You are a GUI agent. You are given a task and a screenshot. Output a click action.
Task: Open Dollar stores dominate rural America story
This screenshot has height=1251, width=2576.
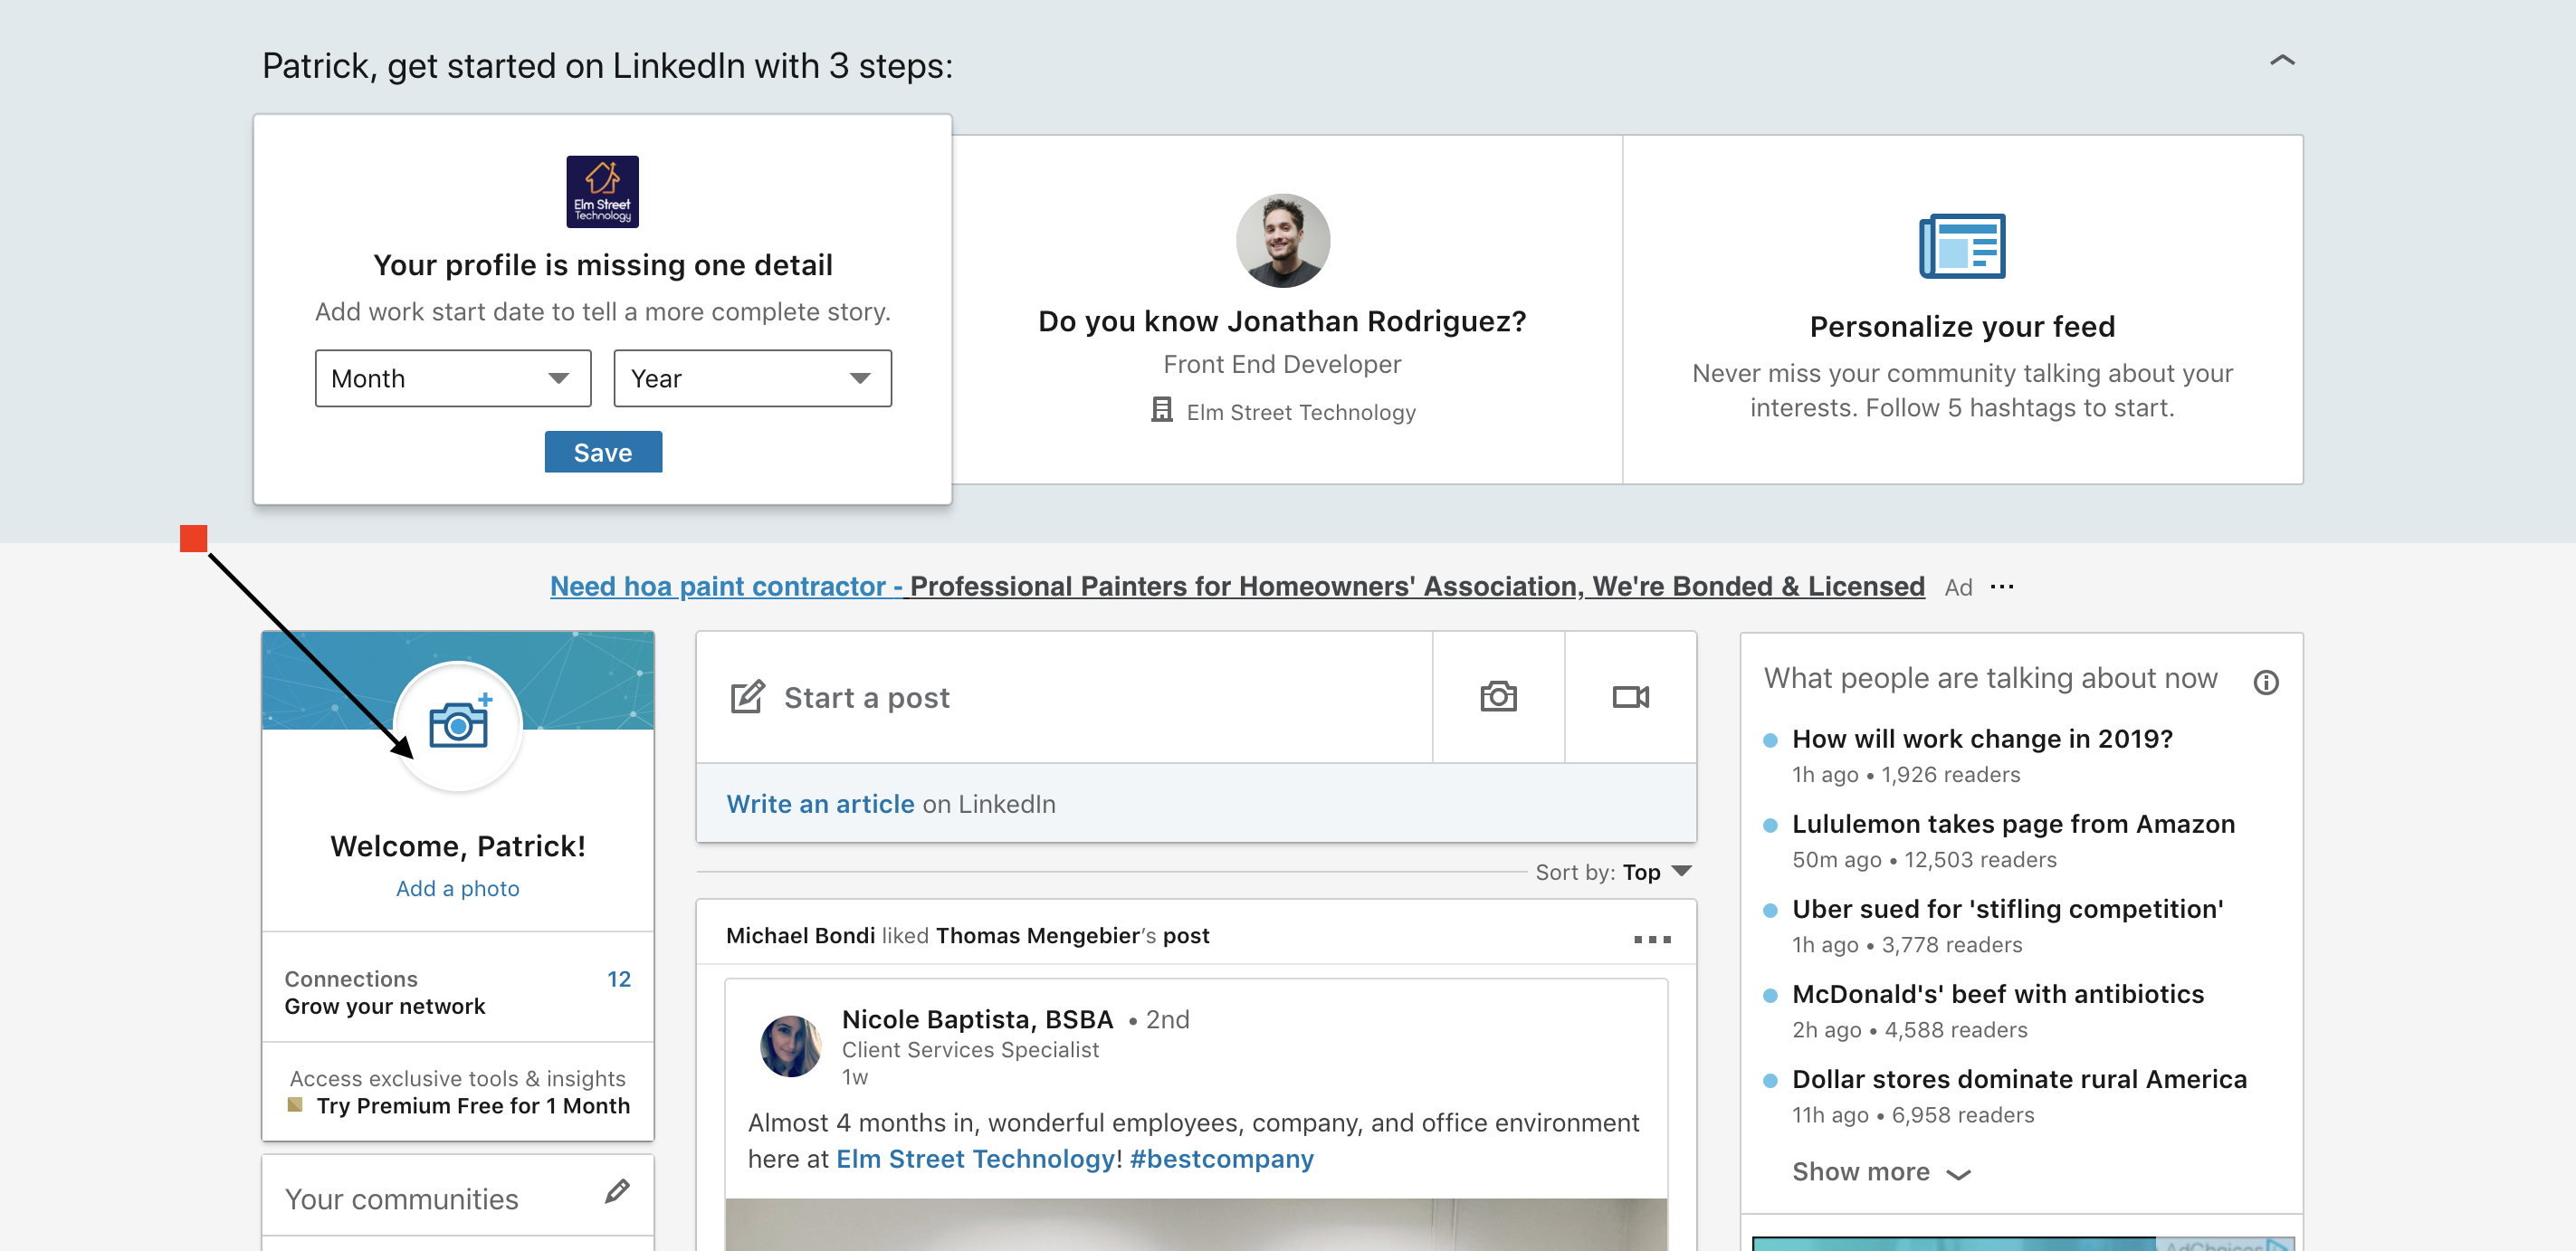2019,1079
